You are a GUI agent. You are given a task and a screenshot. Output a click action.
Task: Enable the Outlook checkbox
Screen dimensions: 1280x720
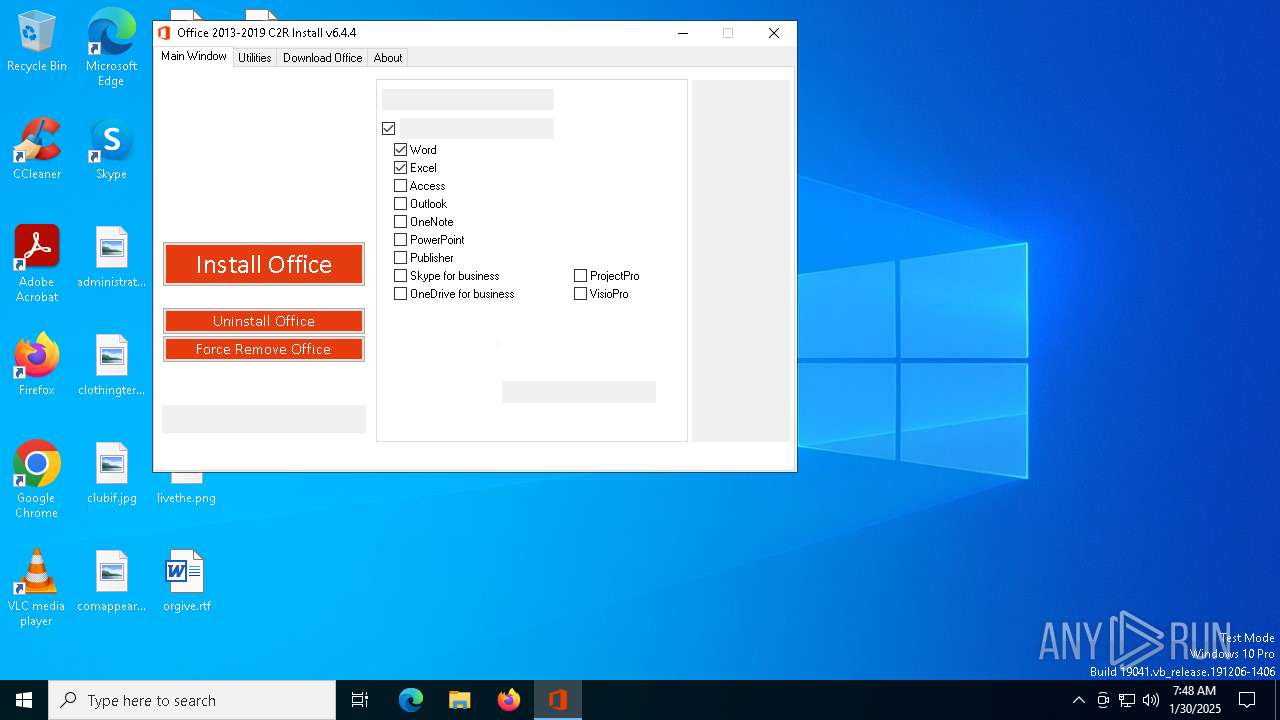point(400,204)
